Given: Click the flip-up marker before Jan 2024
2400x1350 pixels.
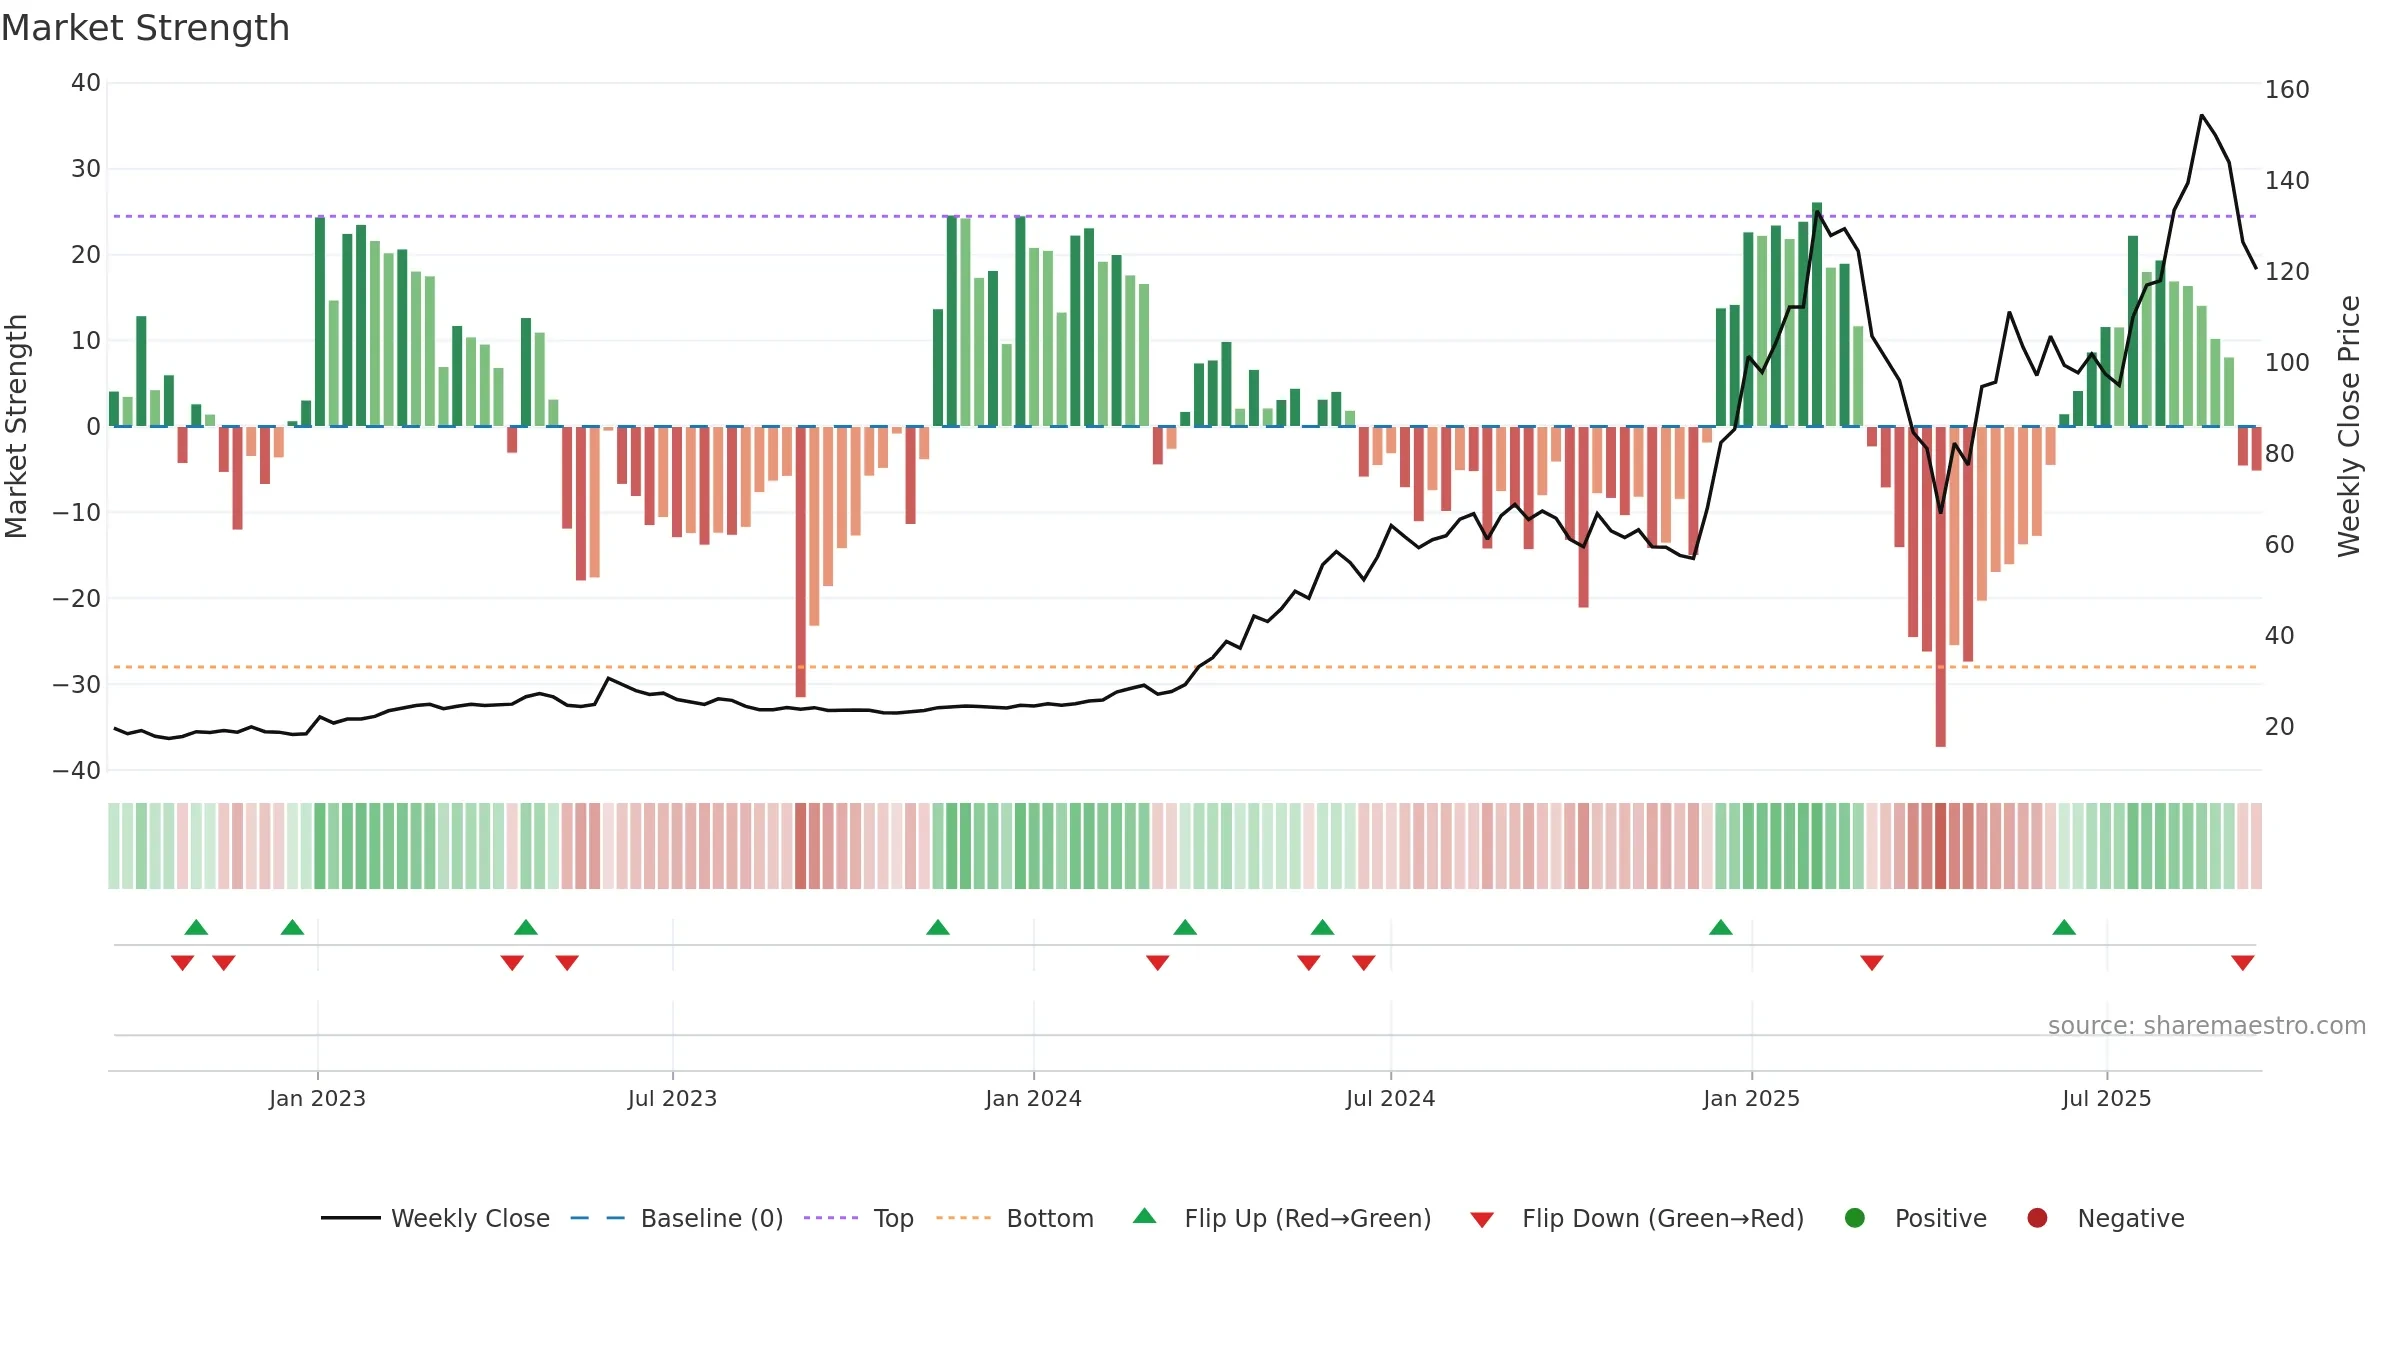Looking at the screenshot, I should pos(938,927).
